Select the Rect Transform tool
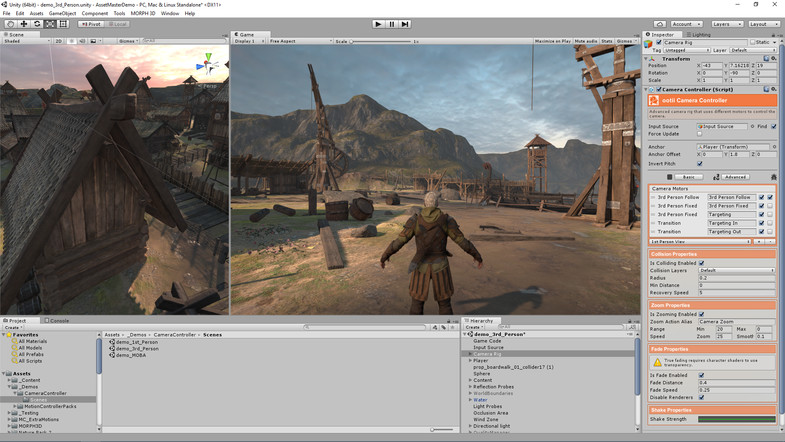Image resolution: width=785 pixels, height=442 pixels. pos(63,24)
